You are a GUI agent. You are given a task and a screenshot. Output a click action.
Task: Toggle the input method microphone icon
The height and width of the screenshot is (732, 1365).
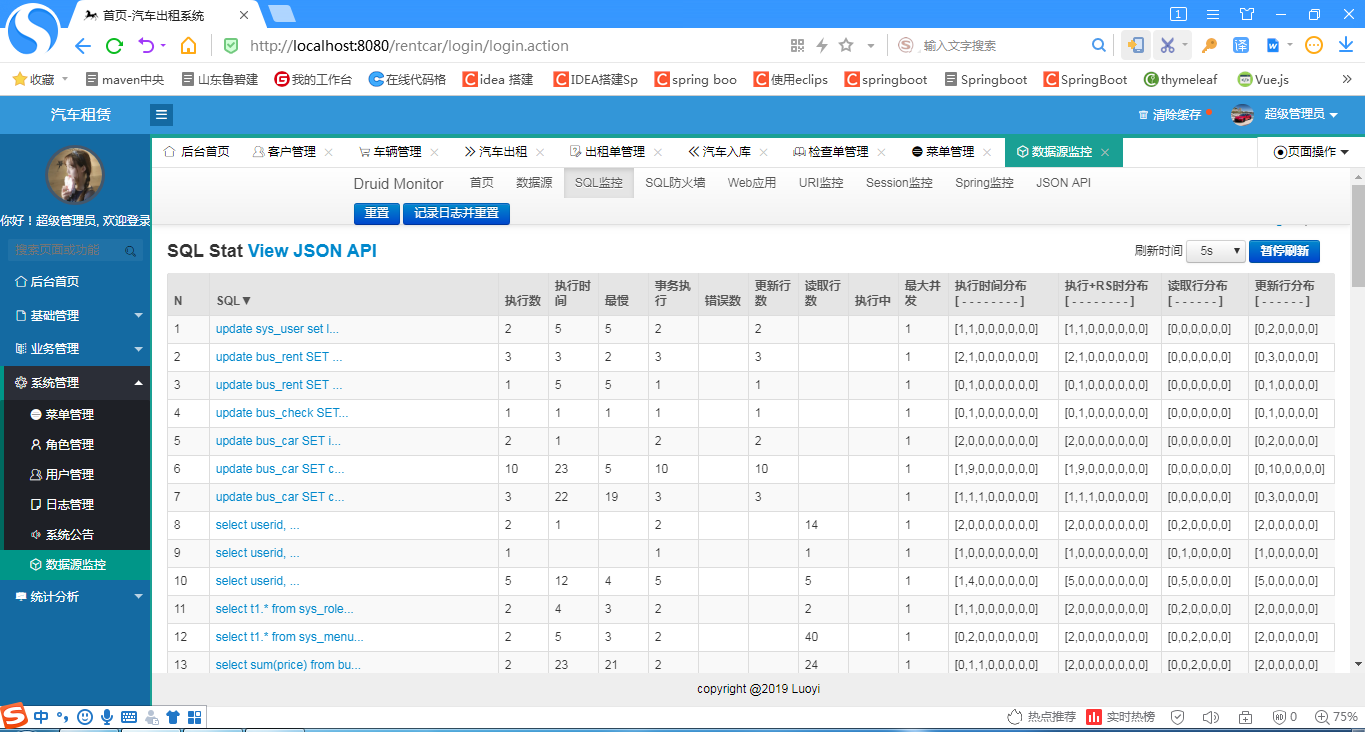pos(107,717)
